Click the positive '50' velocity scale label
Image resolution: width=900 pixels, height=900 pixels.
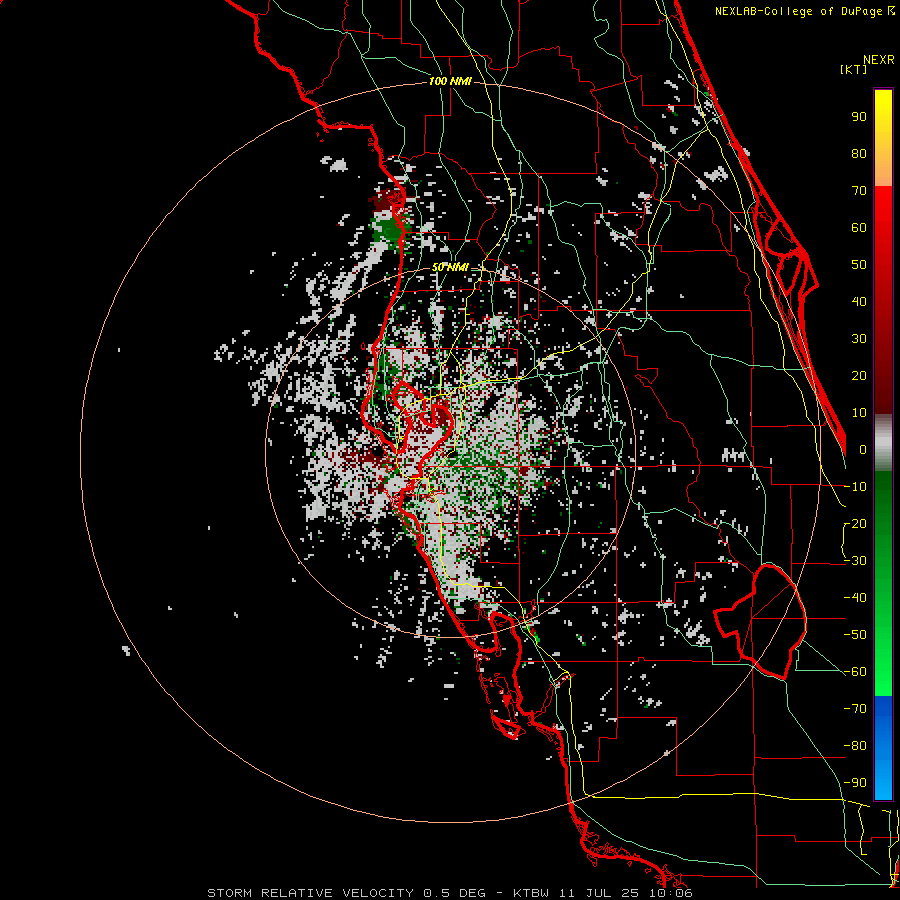point(859,265)
